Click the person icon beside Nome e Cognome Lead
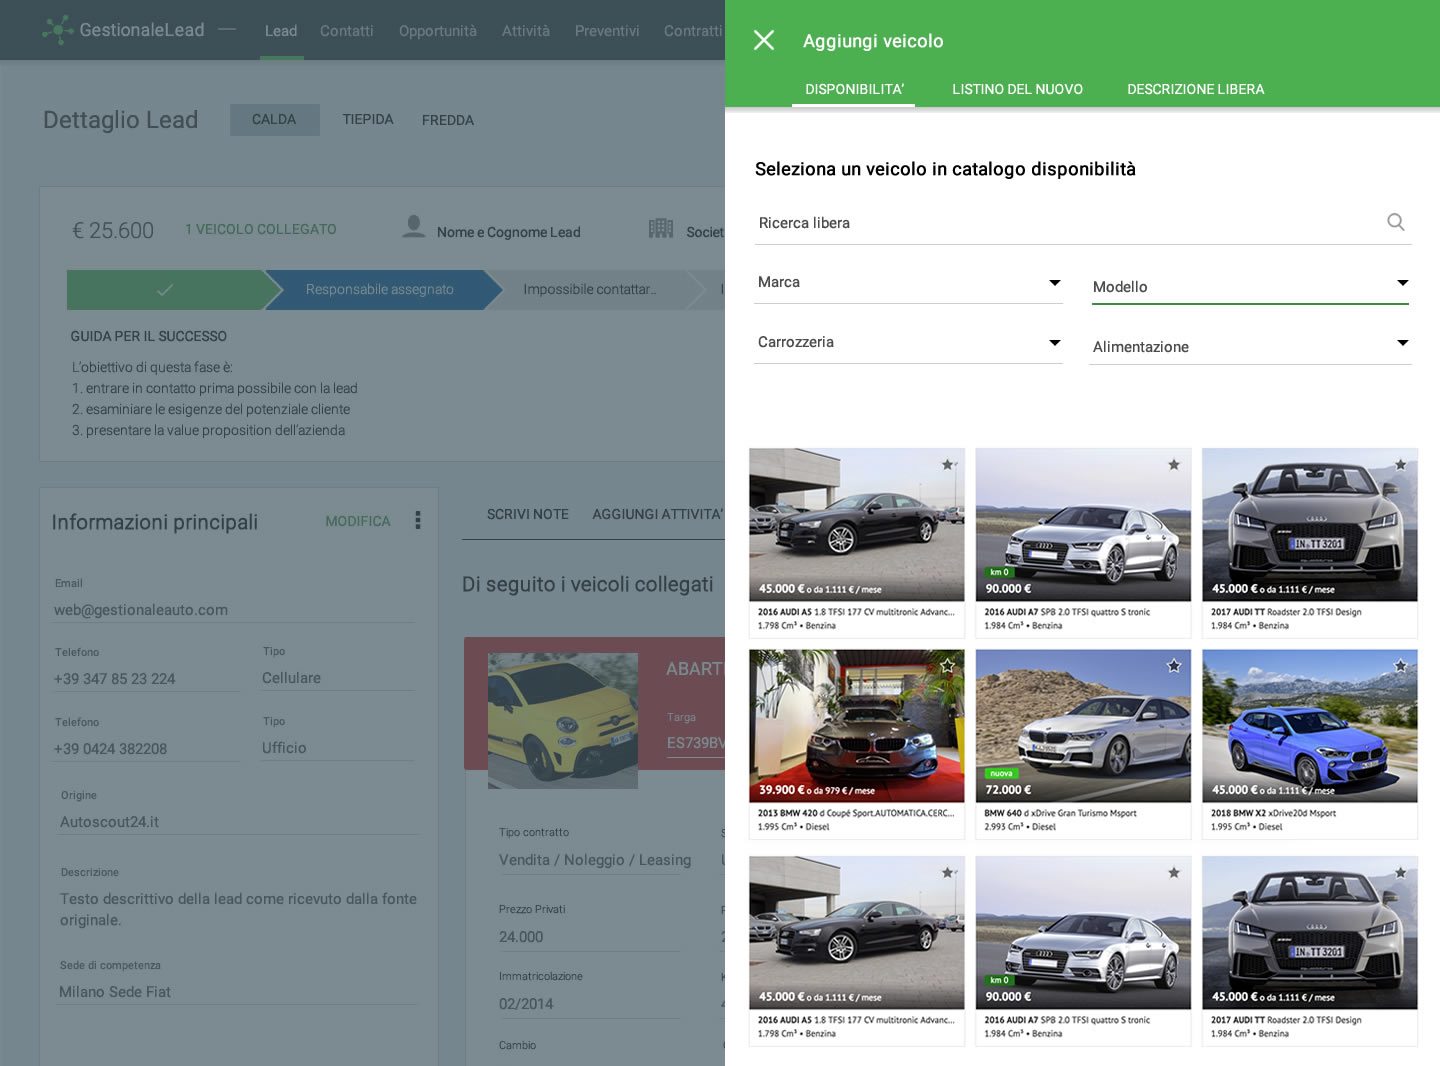 point(414,227)
